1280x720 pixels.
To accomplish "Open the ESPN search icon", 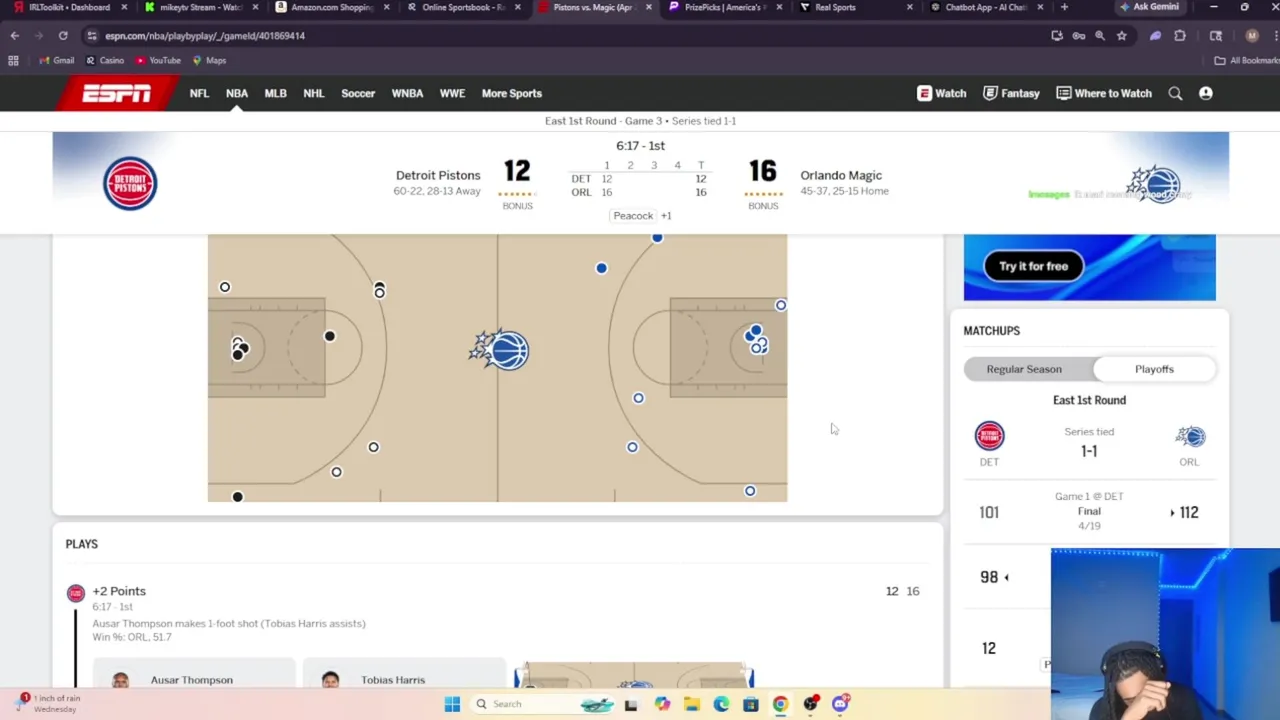I will [1175, 93].
